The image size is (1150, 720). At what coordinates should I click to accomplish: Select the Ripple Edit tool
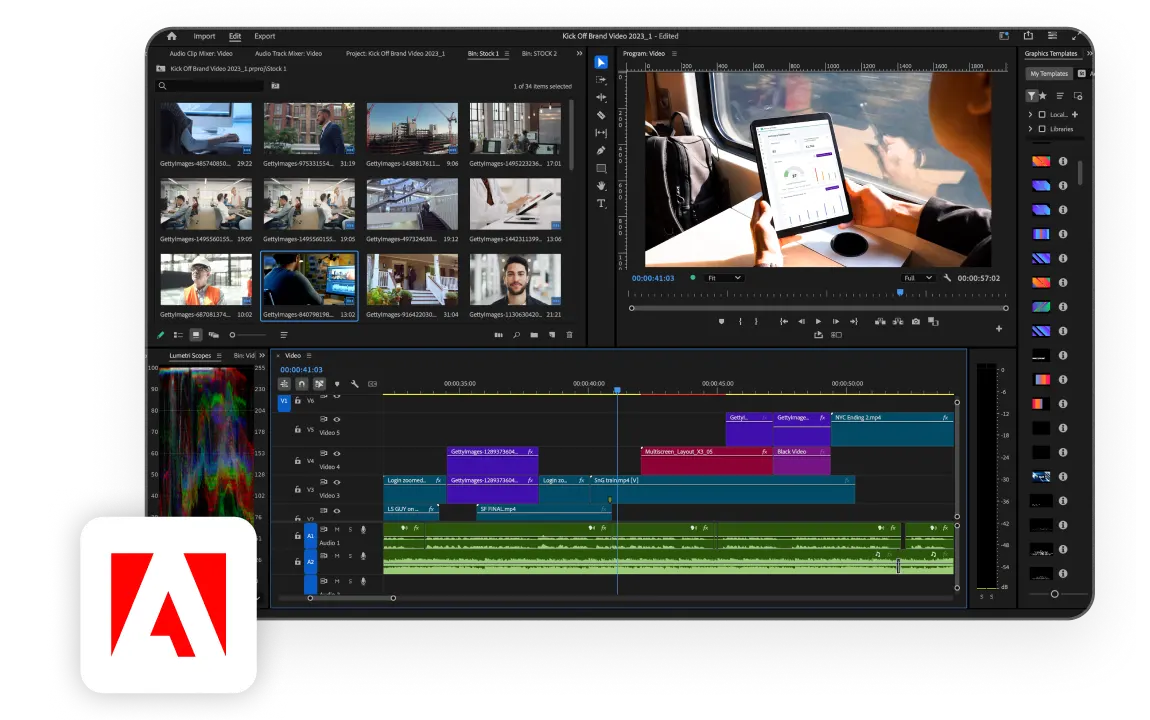(x=601, y=98)
